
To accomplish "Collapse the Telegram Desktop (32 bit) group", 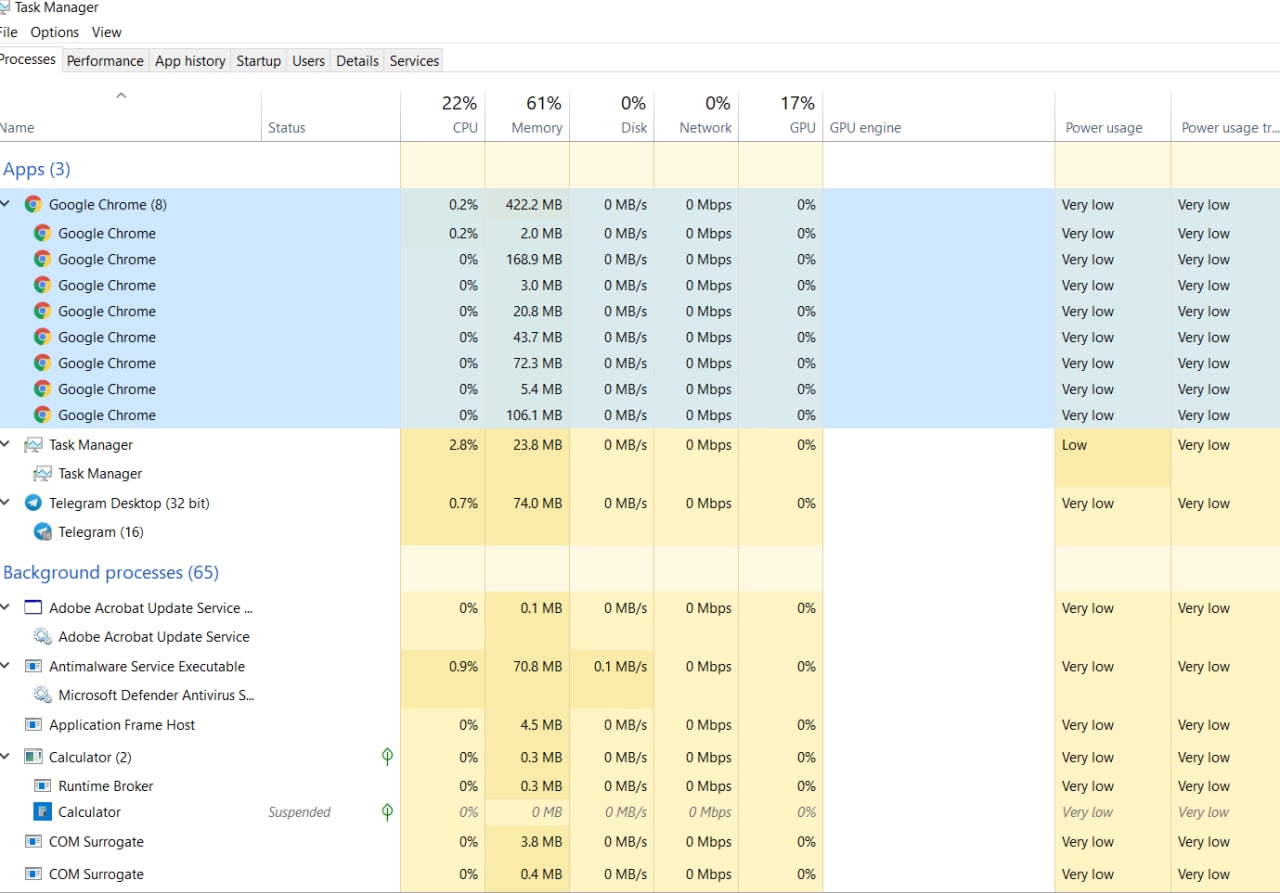I will click(5, 502).
